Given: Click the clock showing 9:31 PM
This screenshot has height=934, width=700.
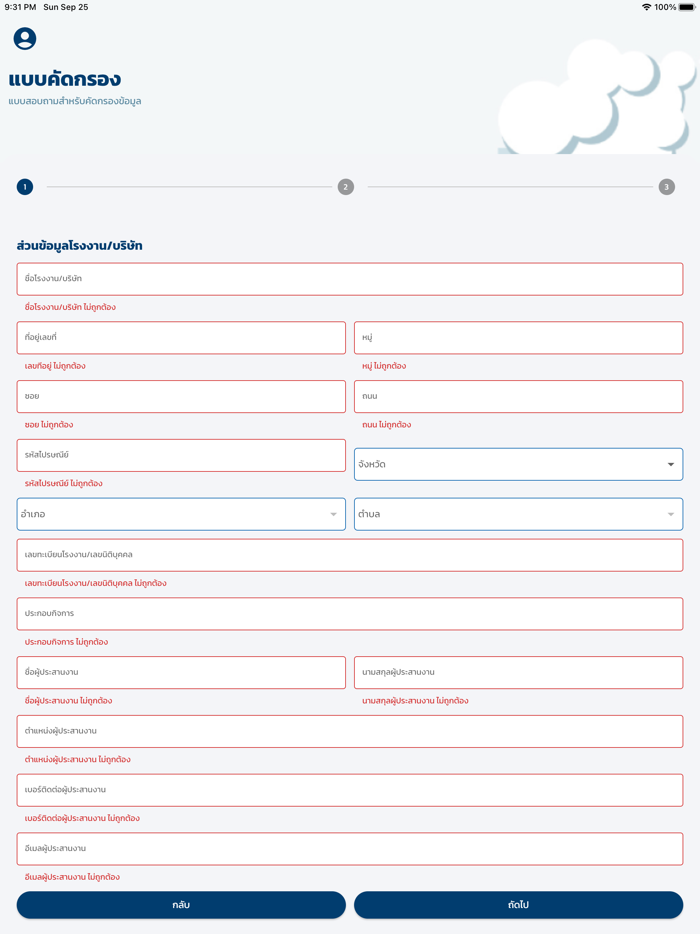Looking at the screenshot, I should (x=20, y=8).
